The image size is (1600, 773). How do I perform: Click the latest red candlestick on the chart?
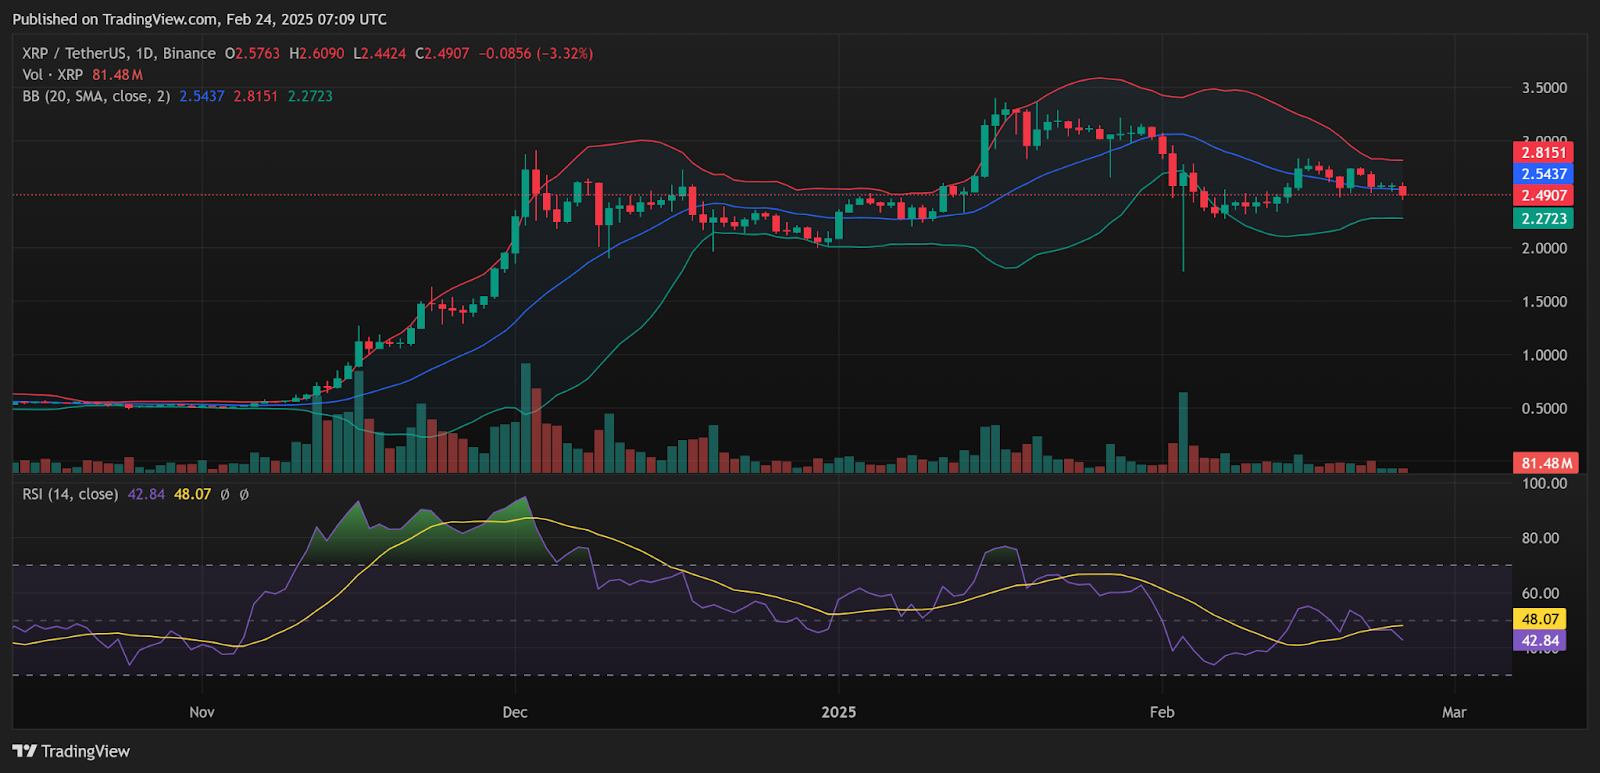(x=1403, y=191)
